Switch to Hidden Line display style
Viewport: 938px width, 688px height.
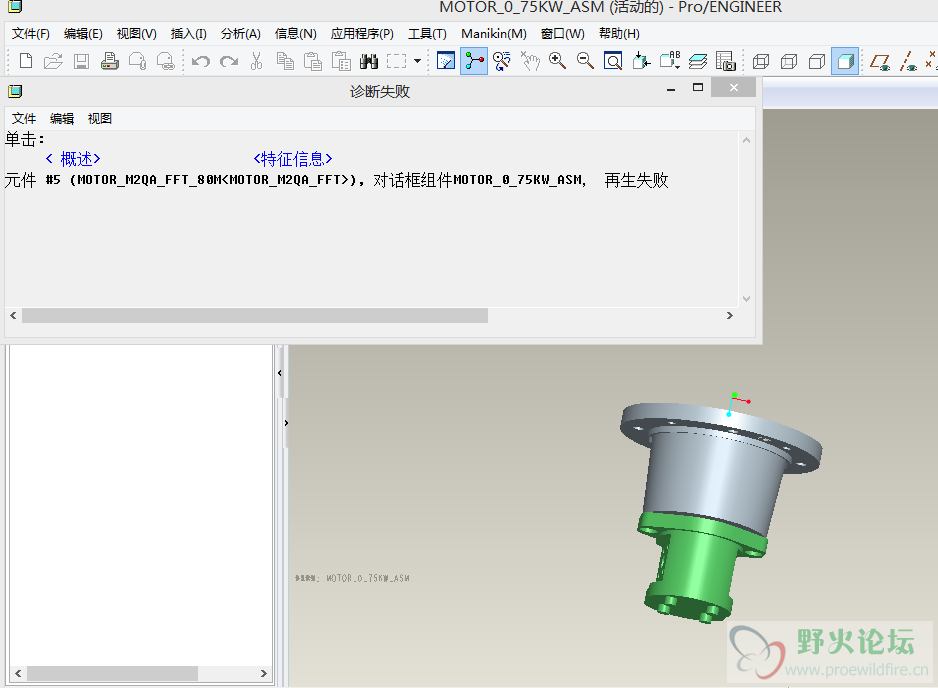point(789,61)
